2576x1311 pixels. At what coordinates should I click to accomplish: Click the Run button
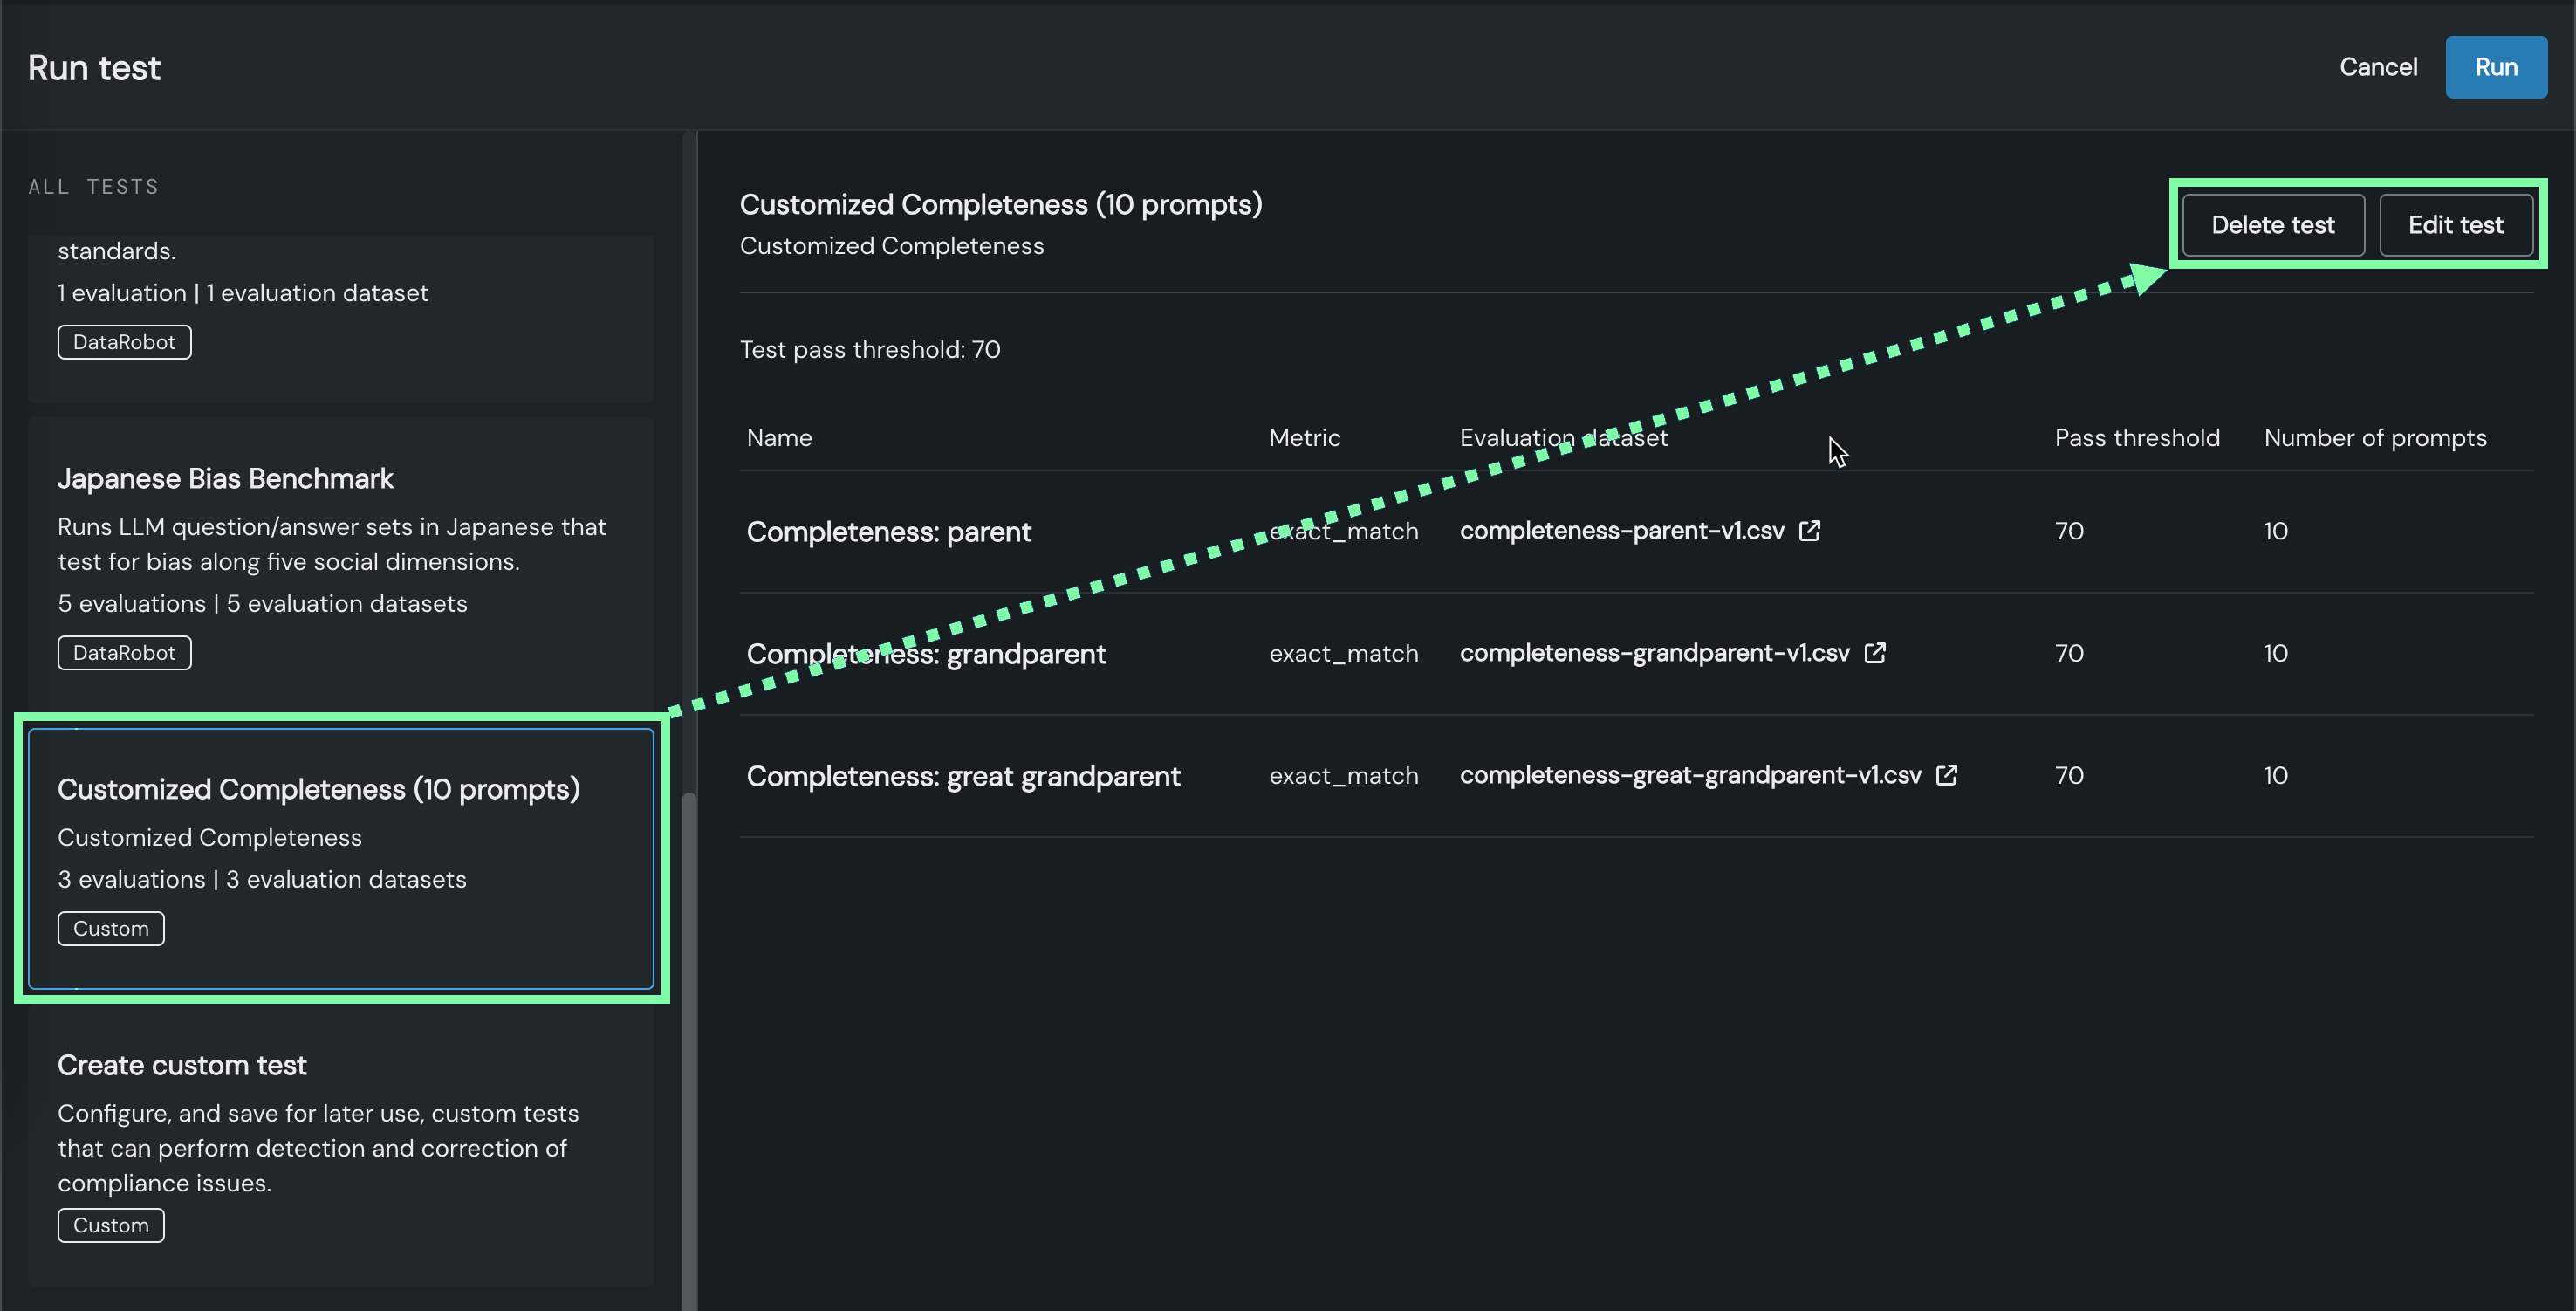pos(2495,67)
